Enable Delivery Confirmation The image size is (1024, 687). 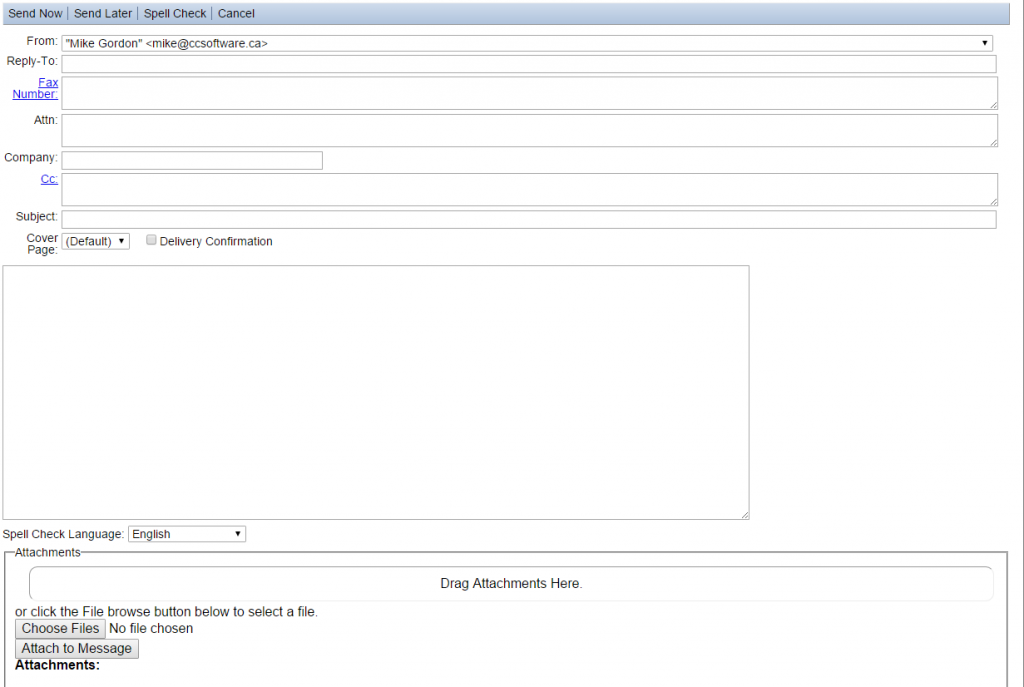151,240
